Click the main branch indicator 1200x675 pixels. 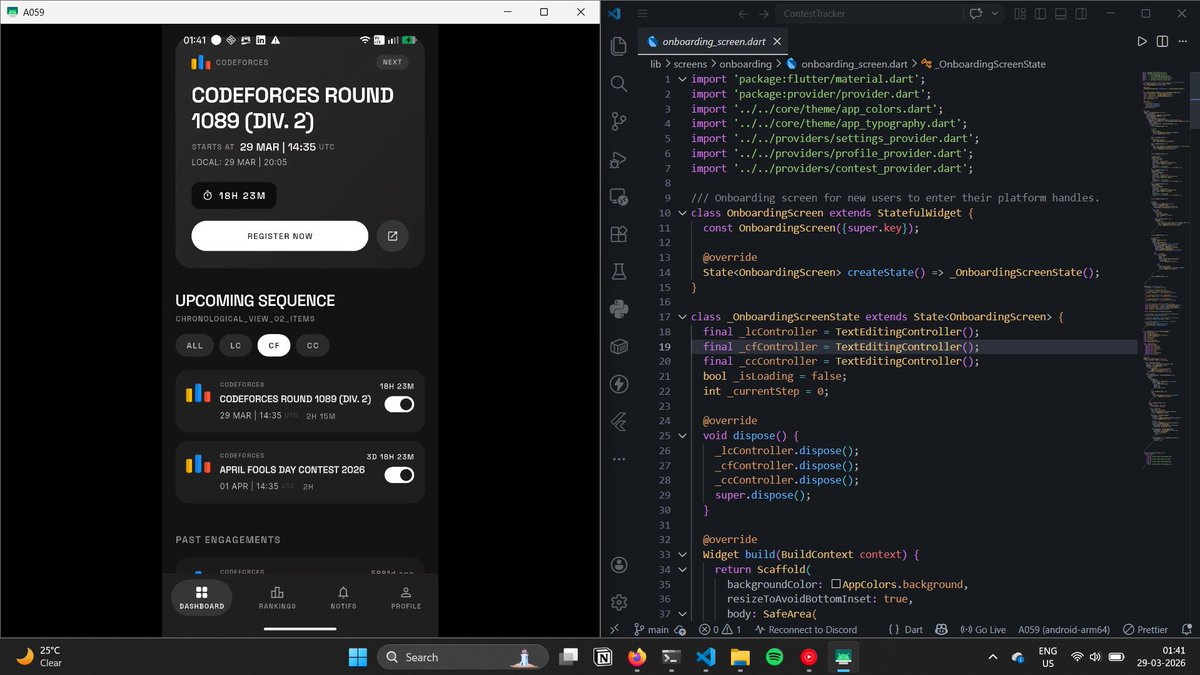[x=650, y=630]
